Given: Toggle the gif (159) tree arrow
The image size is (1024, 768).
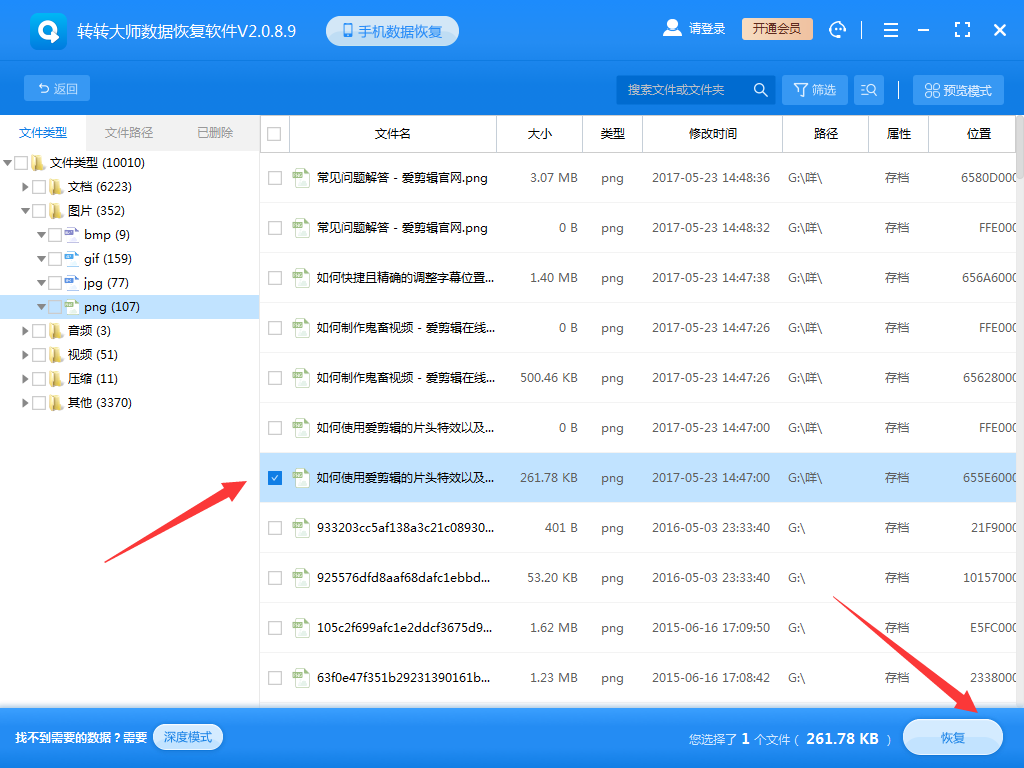Looking at the screenshot, I should 41,259.
